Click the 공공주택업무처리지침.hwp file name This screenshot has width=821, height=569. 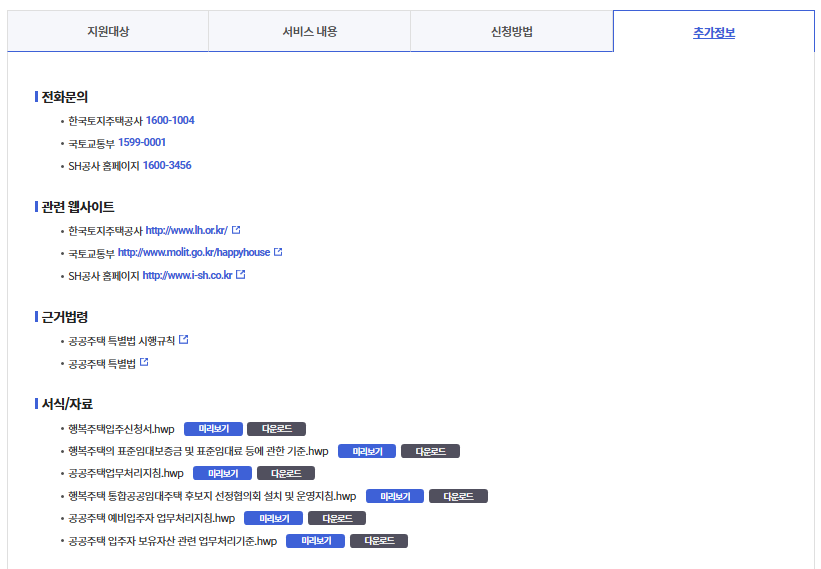pos(126,474)
